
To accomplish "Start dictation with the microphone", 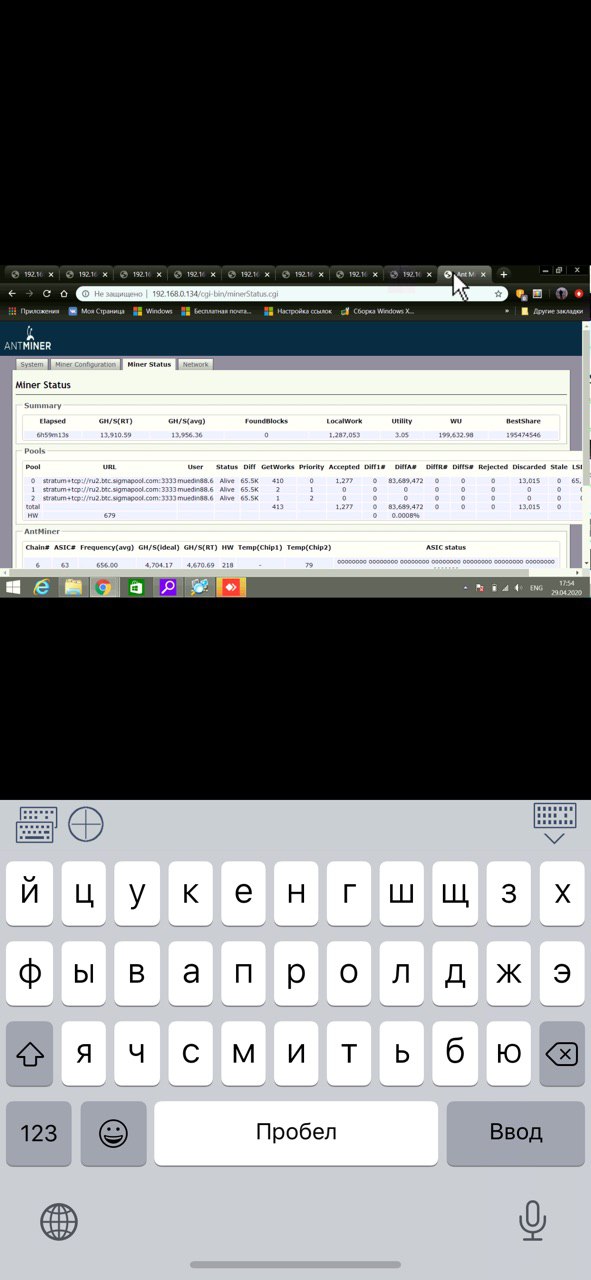I will point(532,1221).
